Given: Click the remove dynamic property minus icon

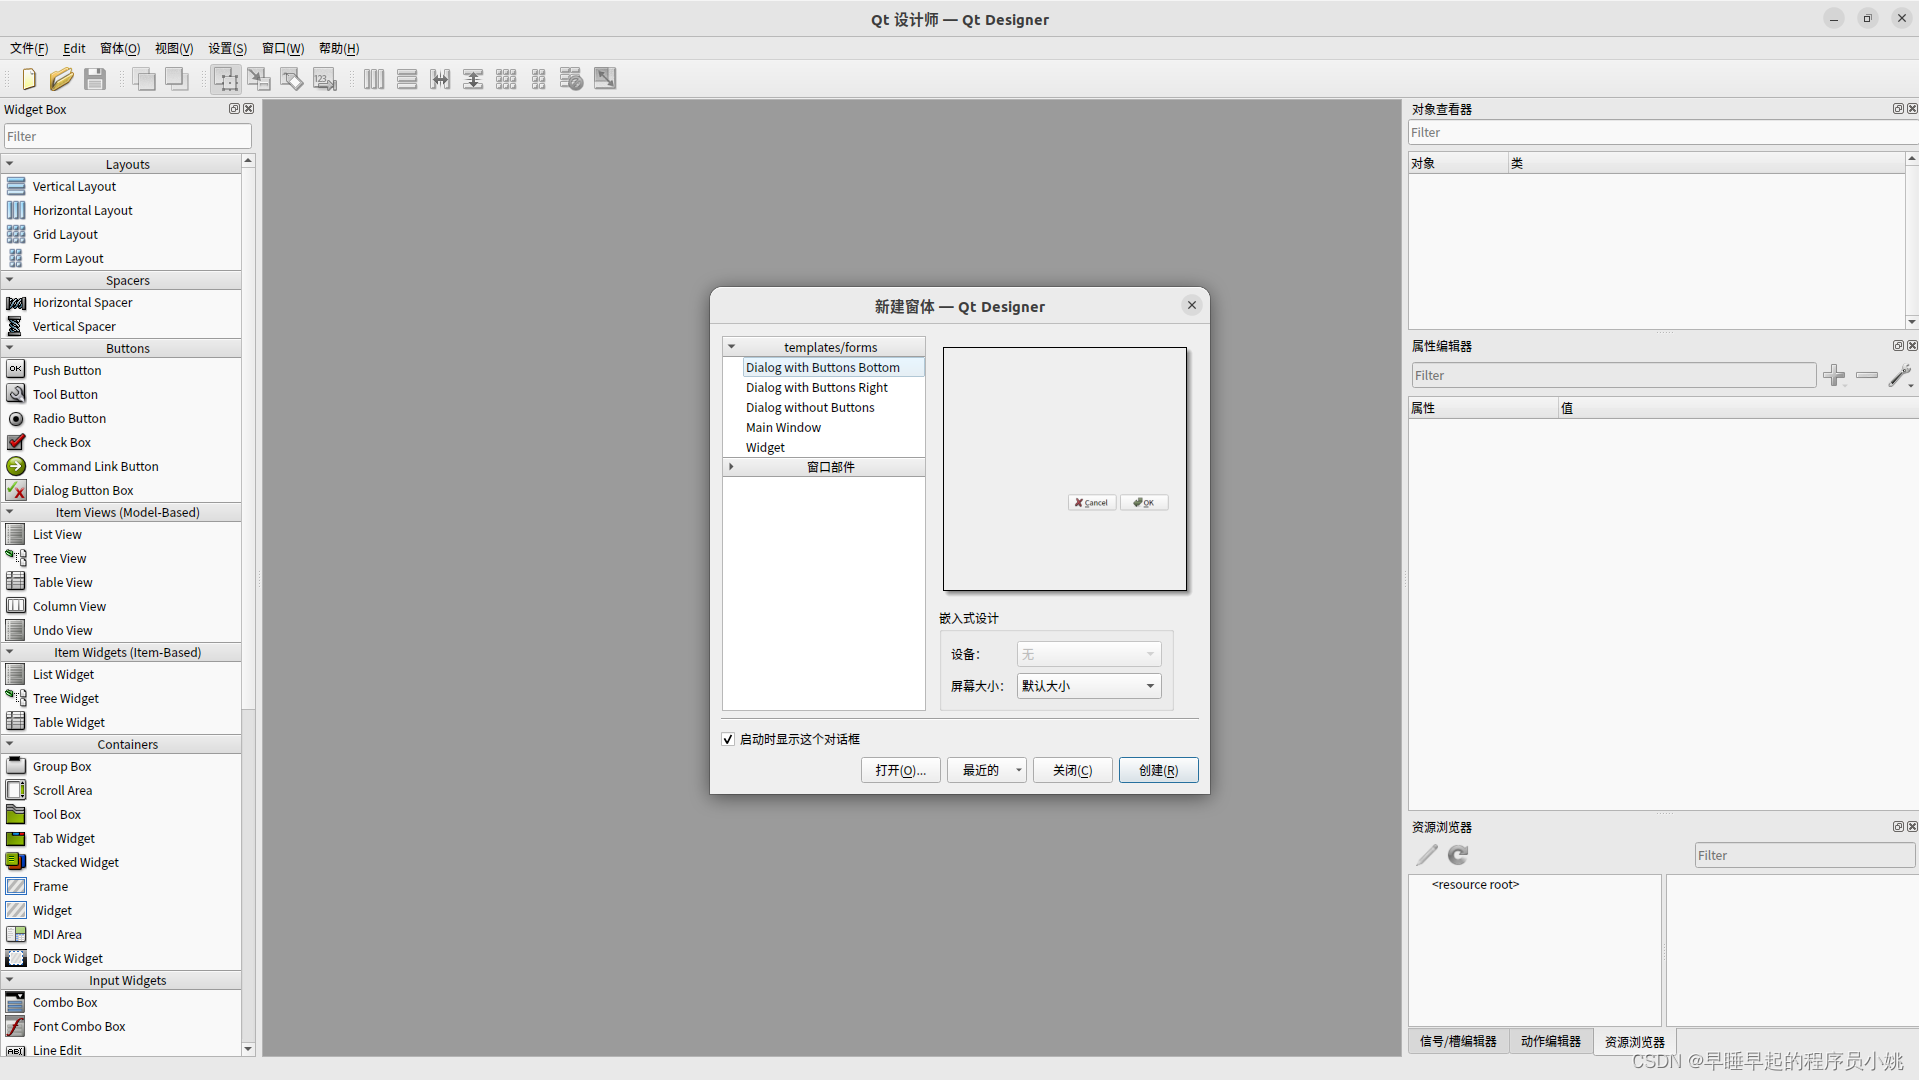Looking at the screenshot, I should (x=1867, y=375).
